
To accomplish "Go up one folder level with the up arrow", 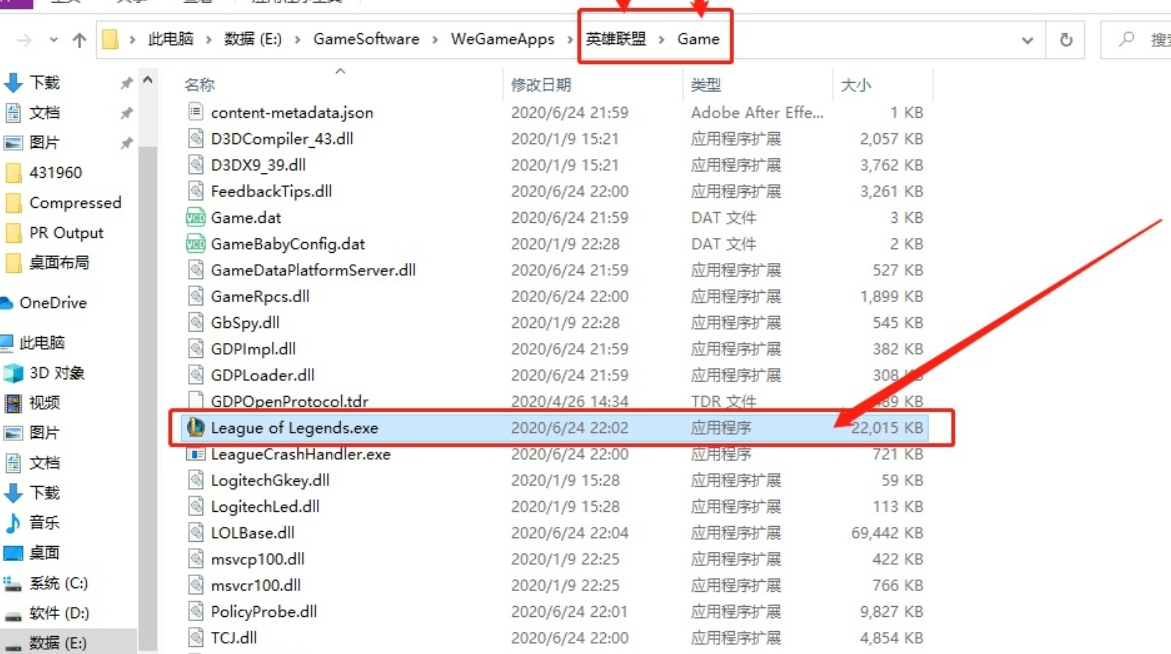I will 79,40.
